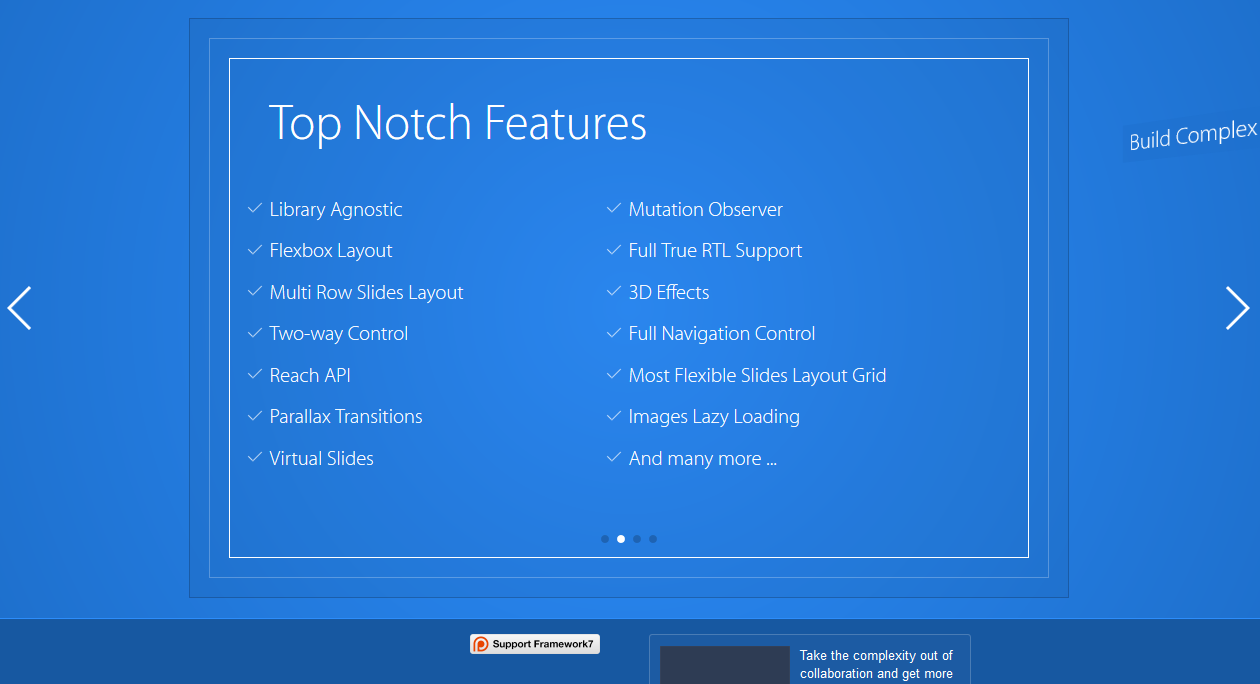Click the 'Build Complex' tilted slide text
Viewport: 1260px width, 684px height.
tap(1193, 135)
